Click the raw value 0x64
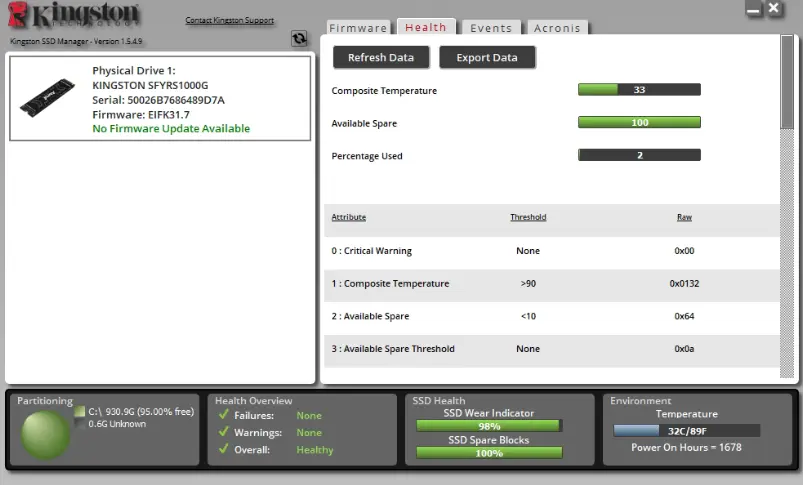The image size is (803, 485). click(x=684, y=316)
